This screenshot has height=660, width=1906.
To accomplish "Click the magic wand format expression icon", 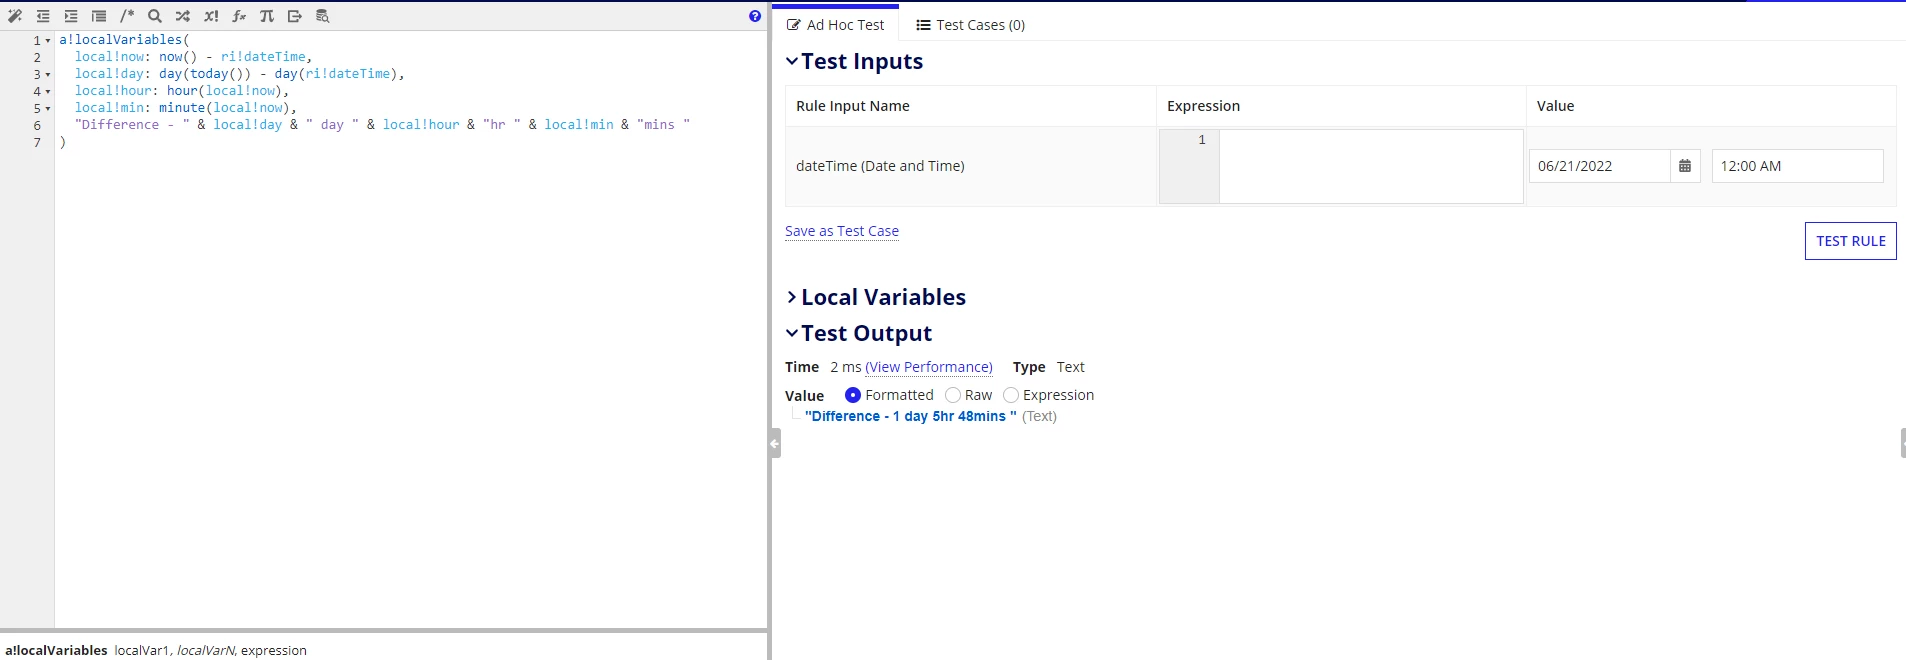I will (15, 16).
